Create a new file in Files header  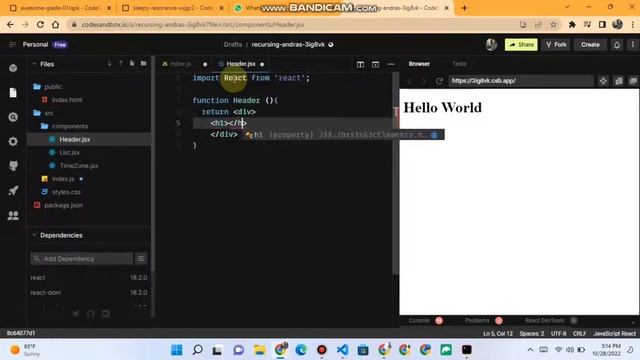[x=132, y=64]
